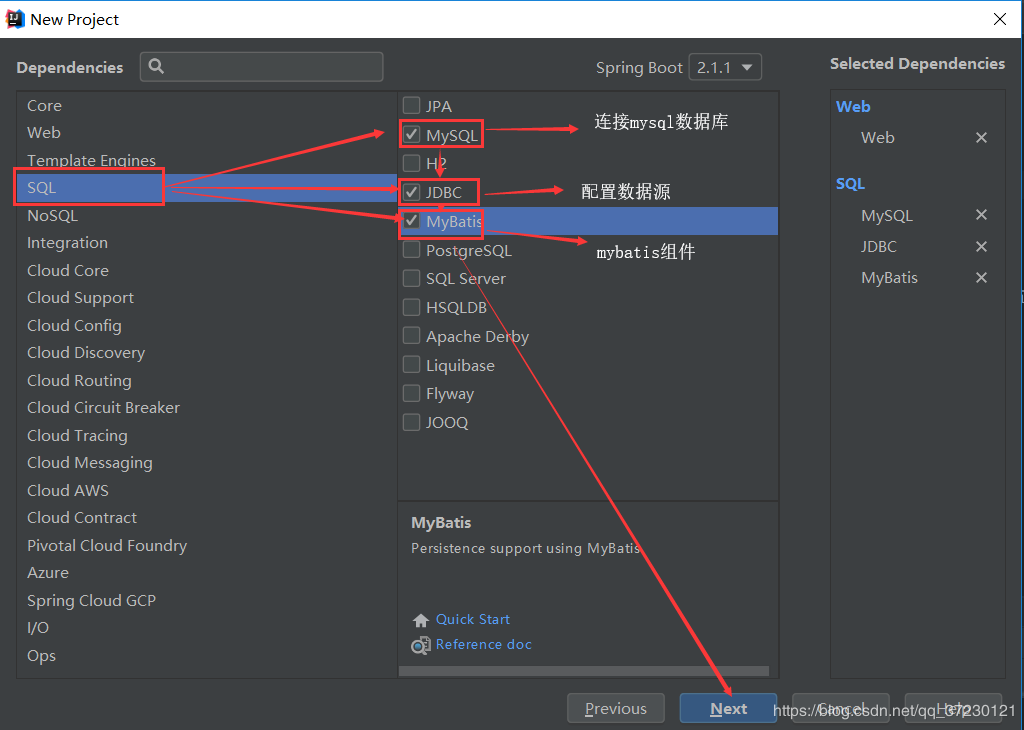Click the Quick Start home icon
Screen dimensions: 1024x730
point(421,620)
